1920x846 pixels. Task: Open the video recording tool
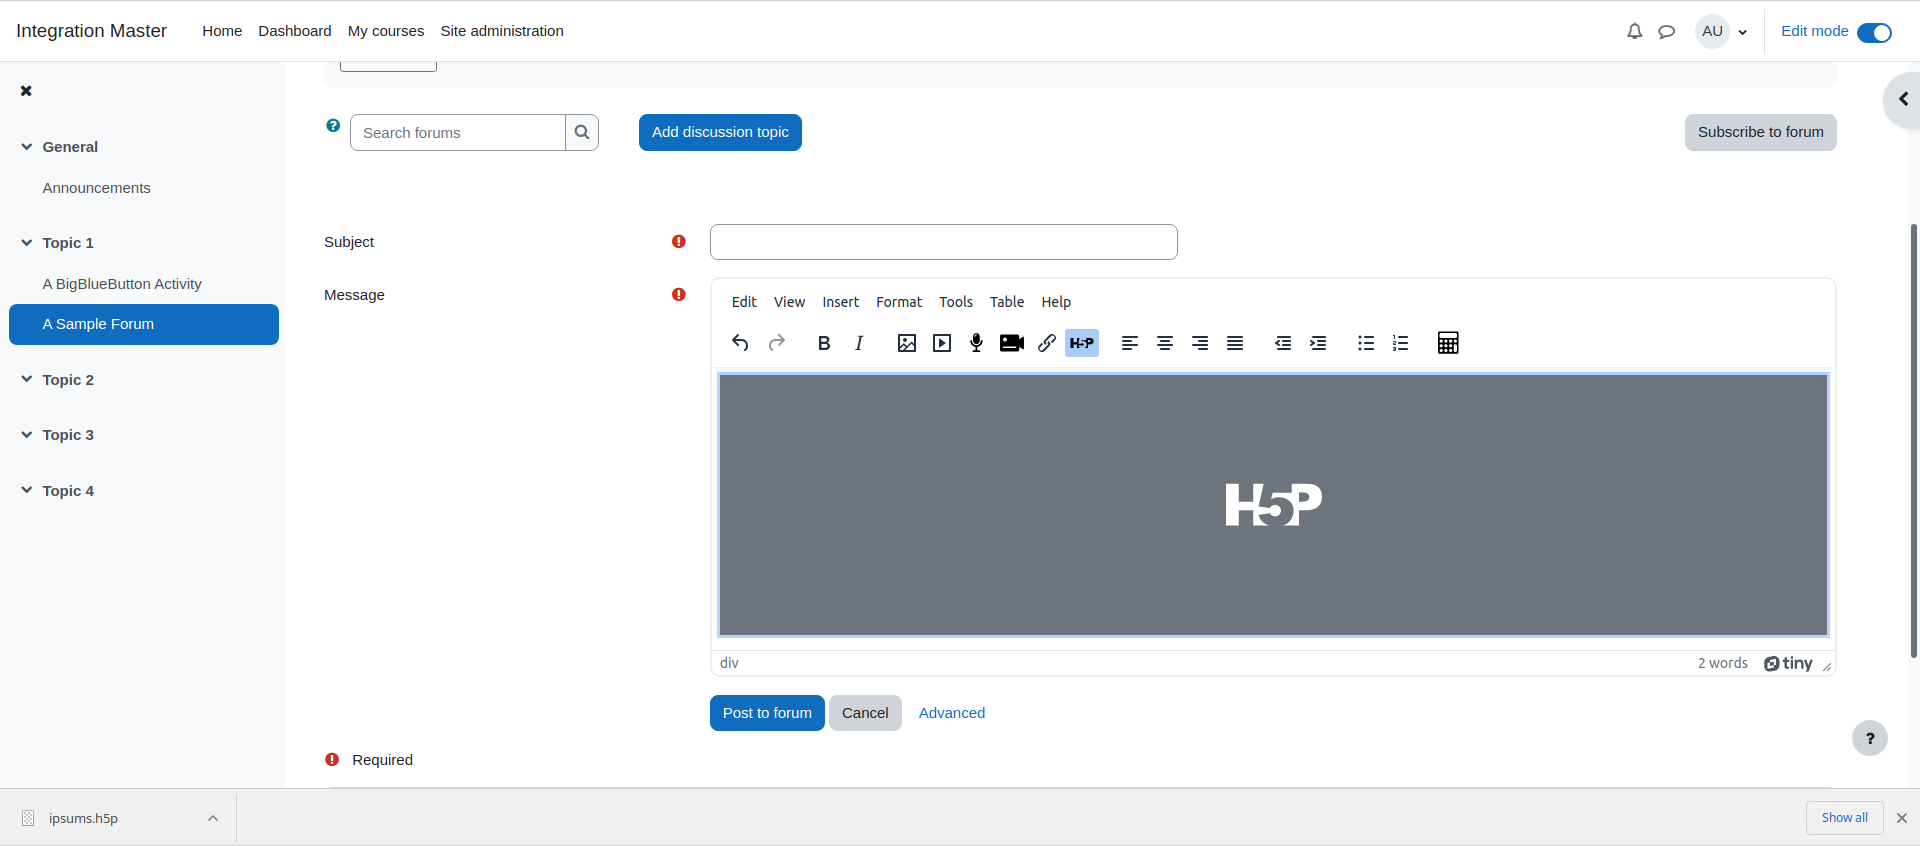click(1012, 343)
